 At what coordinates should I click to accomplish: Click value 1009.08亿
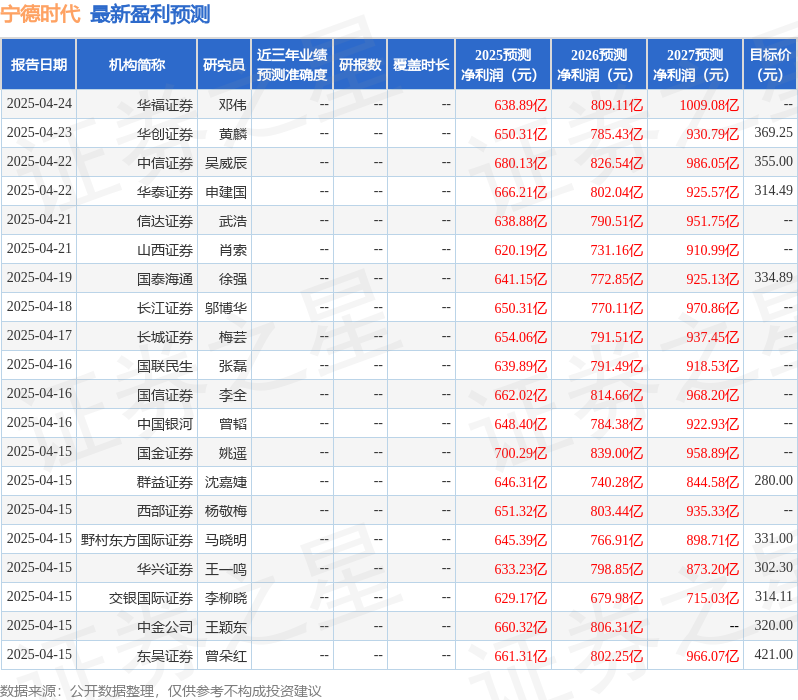point(709,105)
